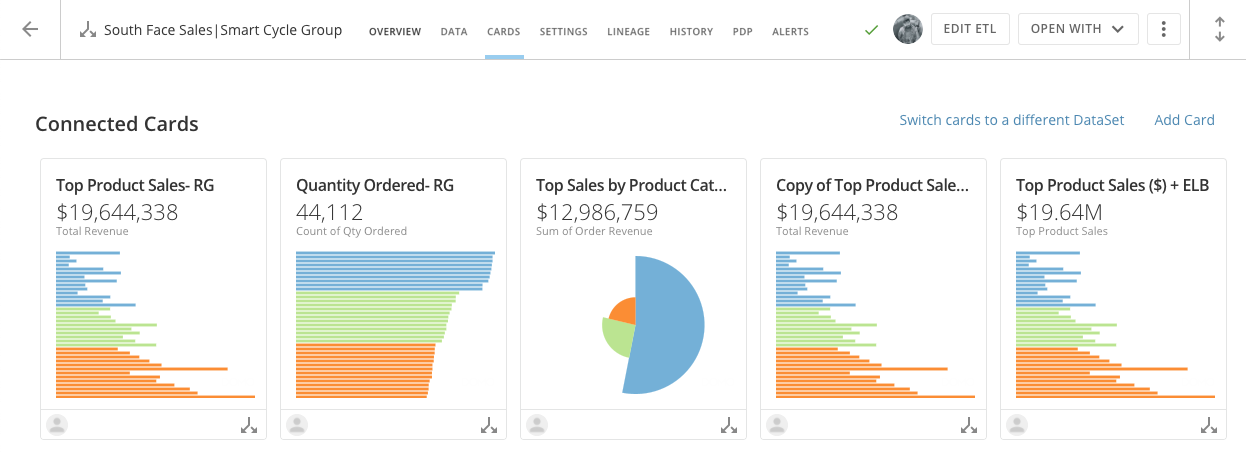Click the vertical expand arrows icon

tap(1219, 29)
